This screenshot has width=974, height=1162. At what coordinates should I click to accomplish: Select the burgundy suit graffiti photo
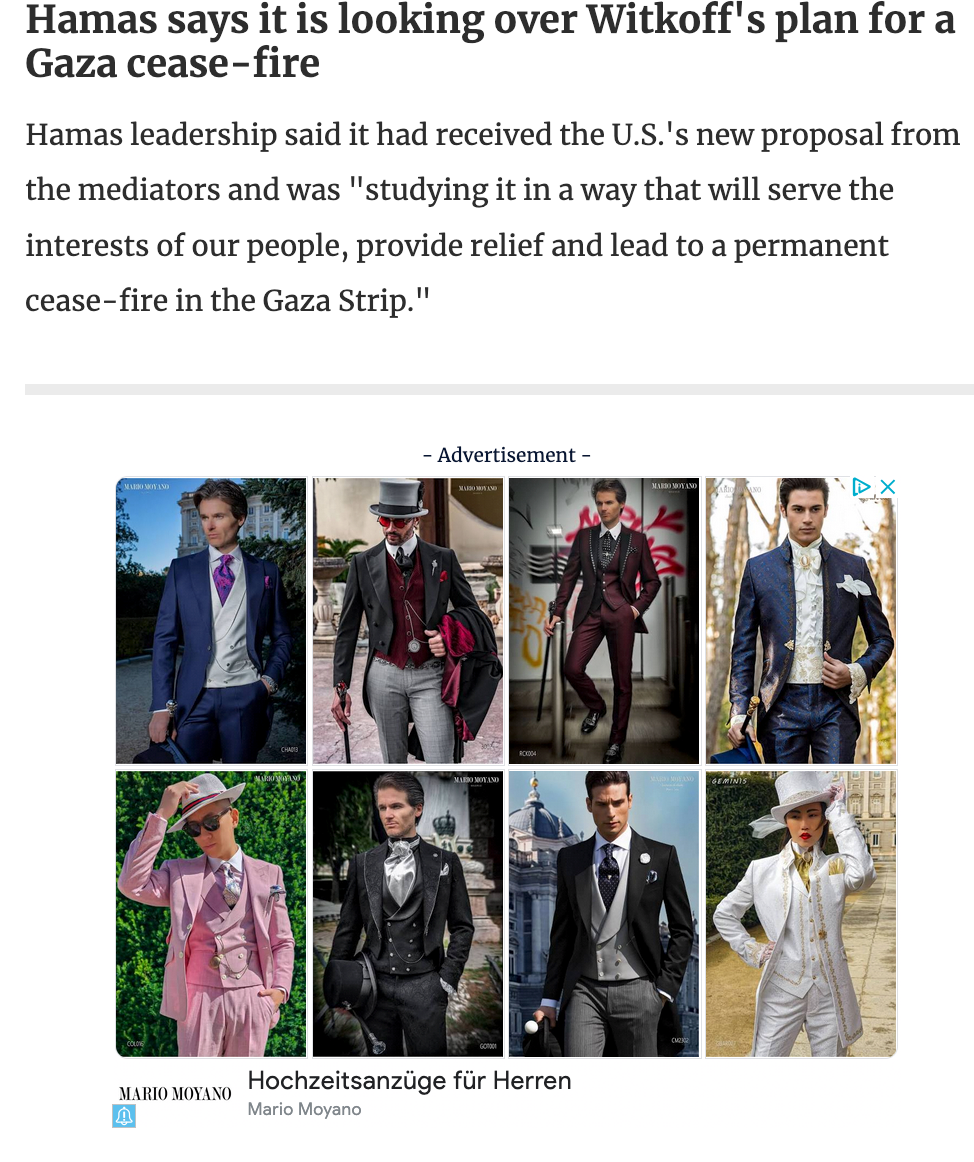(604, 620)
